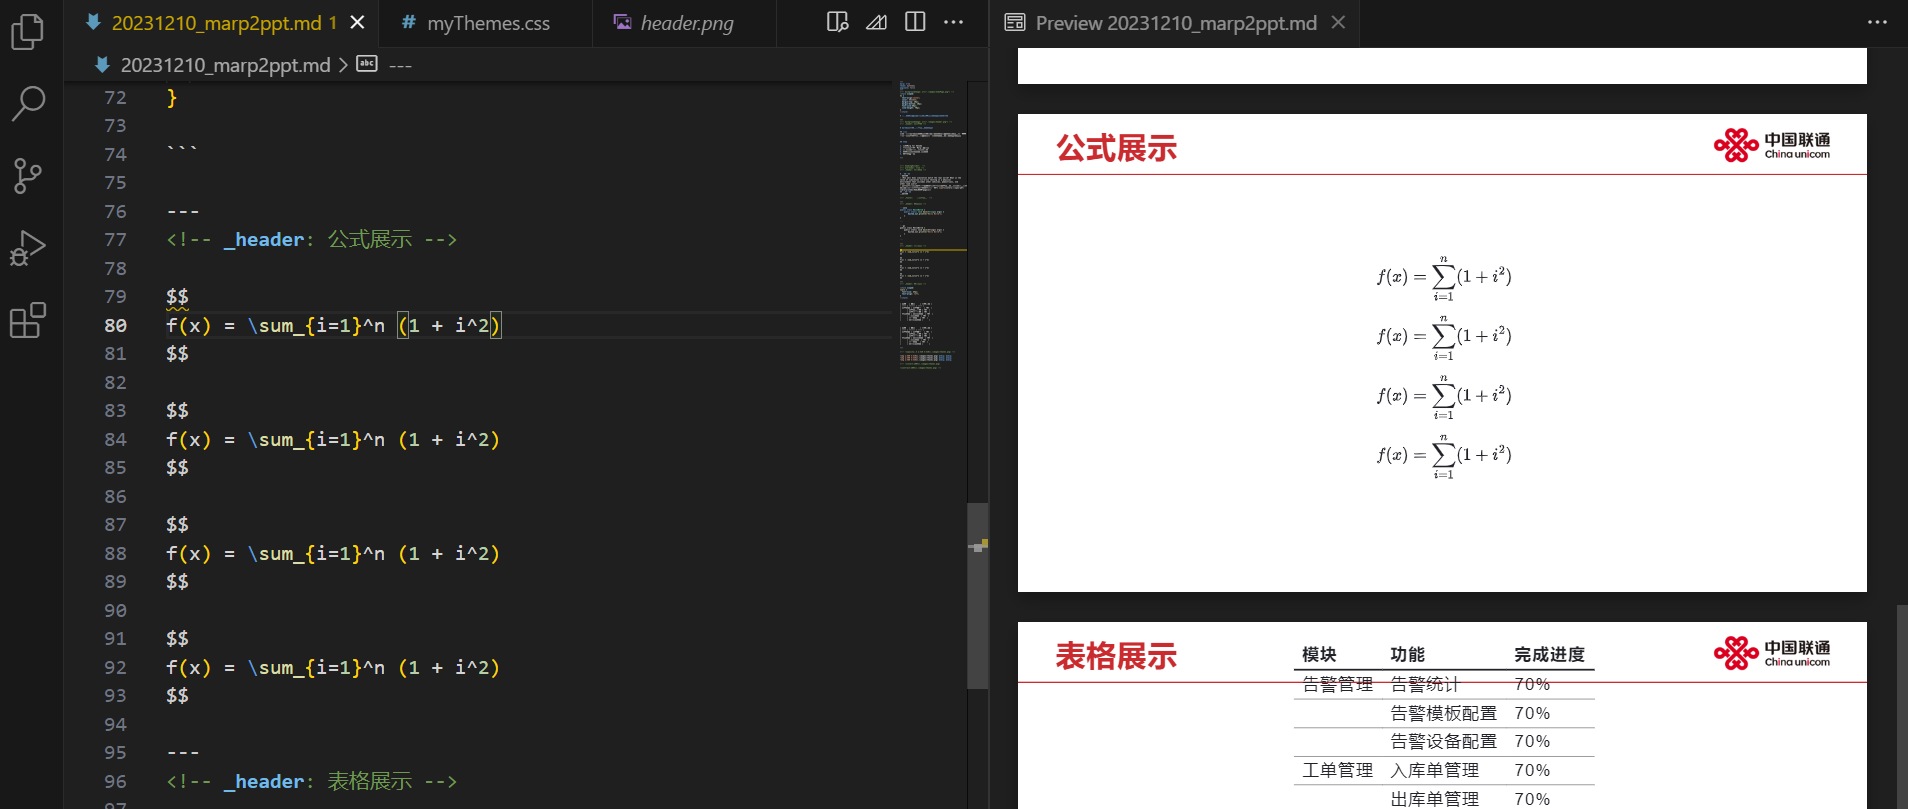This screenshot has width=1908, height=809.
Task: Click the markdown file icon on the active tab
Action: click(93, 22)
